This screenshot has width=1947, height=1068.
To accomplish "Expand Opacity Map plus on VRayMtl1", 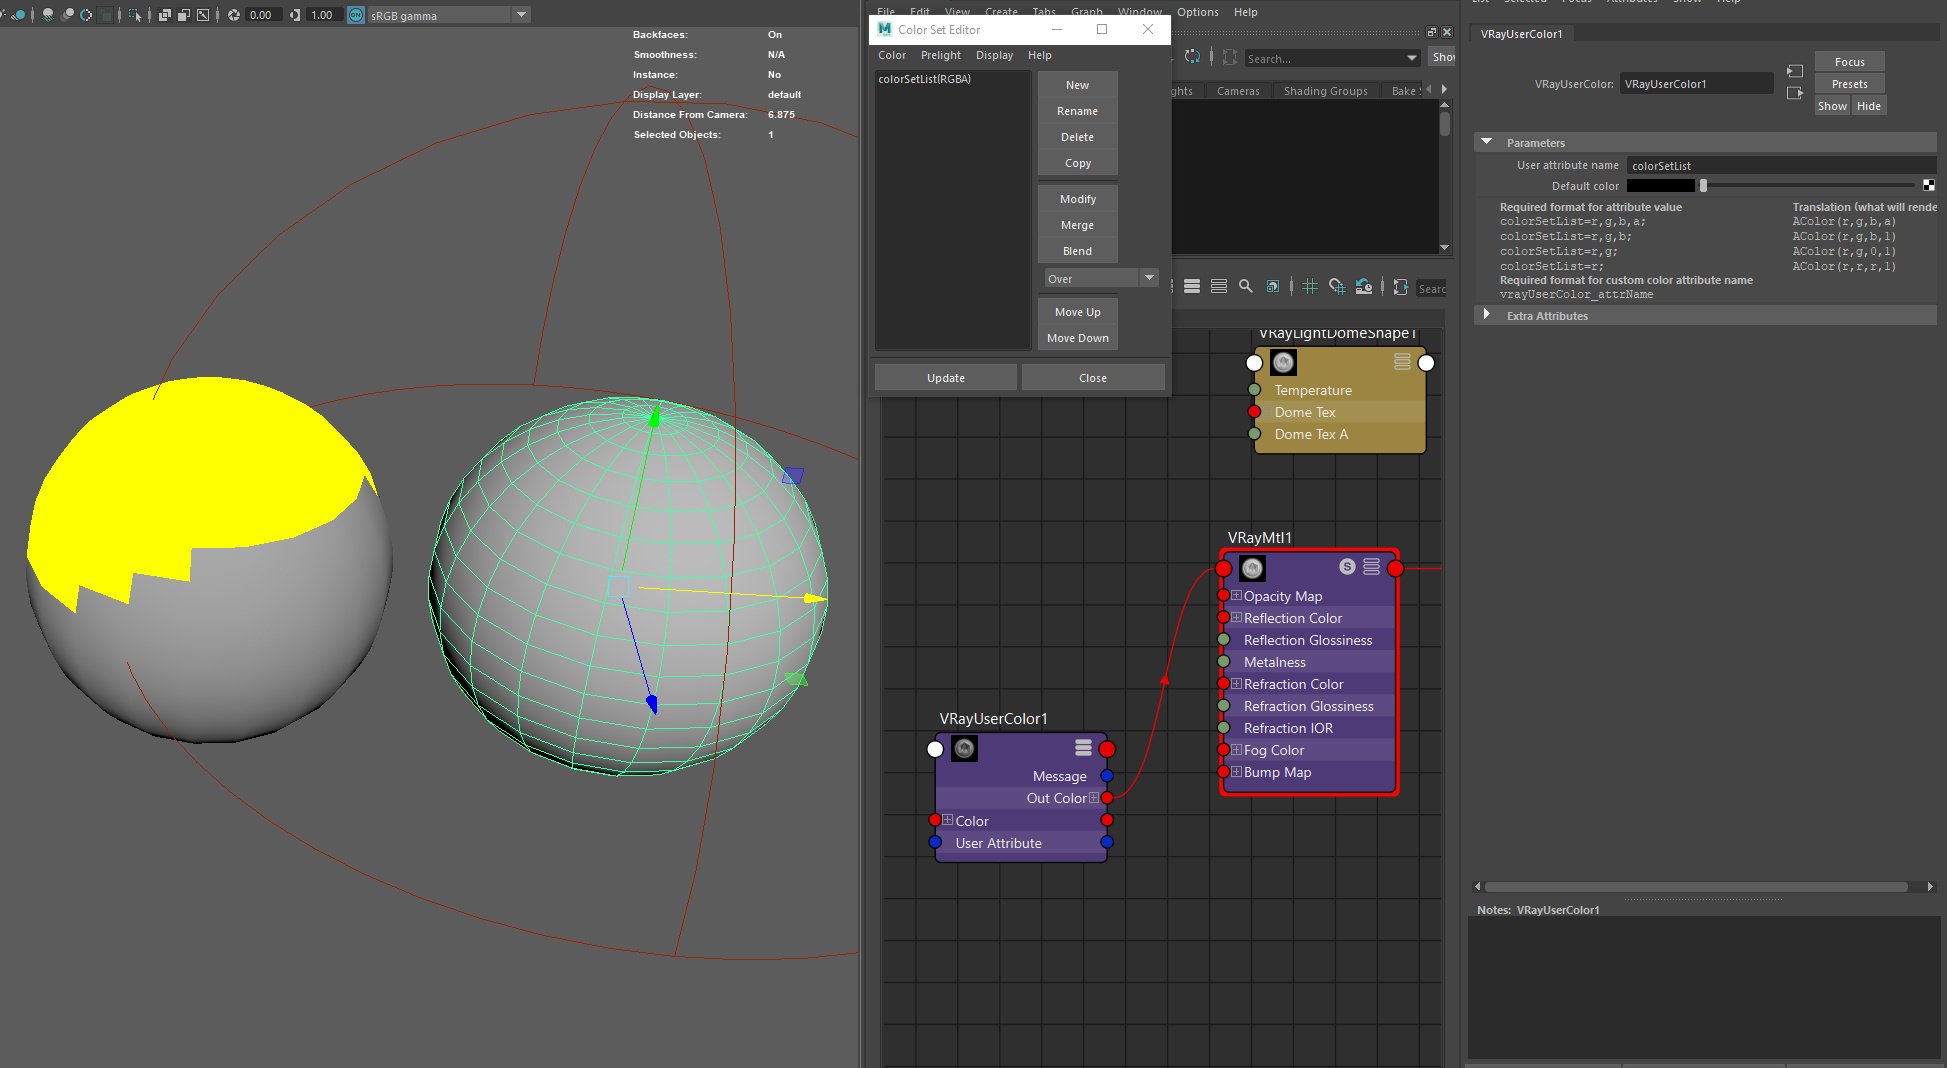I will pos(1237,595).
